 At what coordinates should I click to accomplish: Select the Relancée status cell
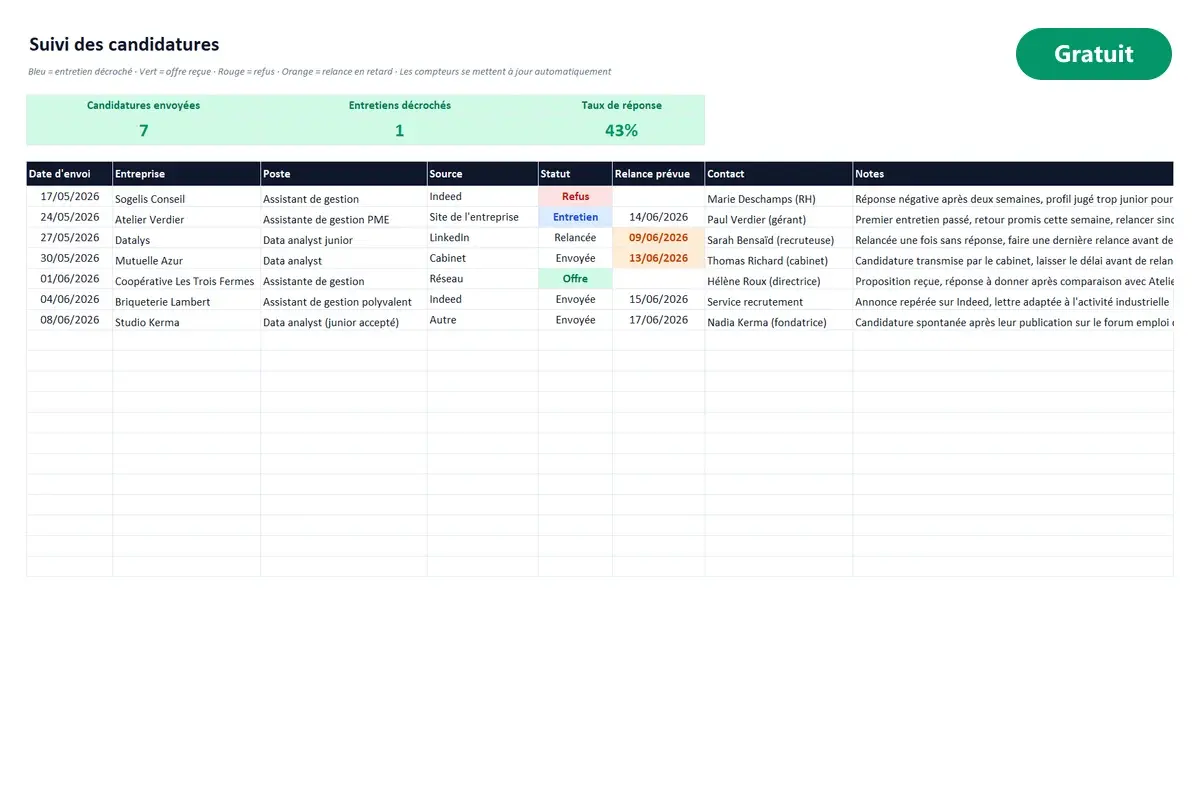click(575, 238)
